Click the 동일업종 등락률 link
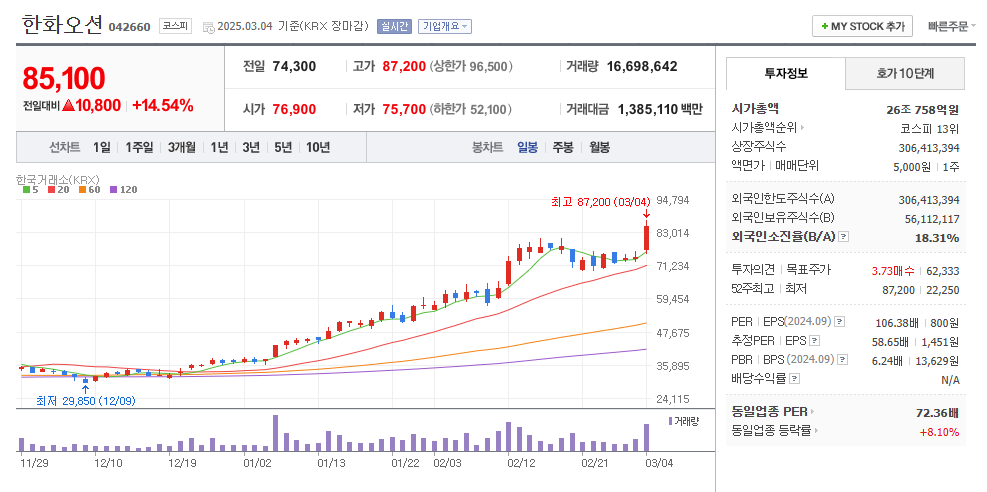This screenshot has width=987, height=492. point(772,432)
